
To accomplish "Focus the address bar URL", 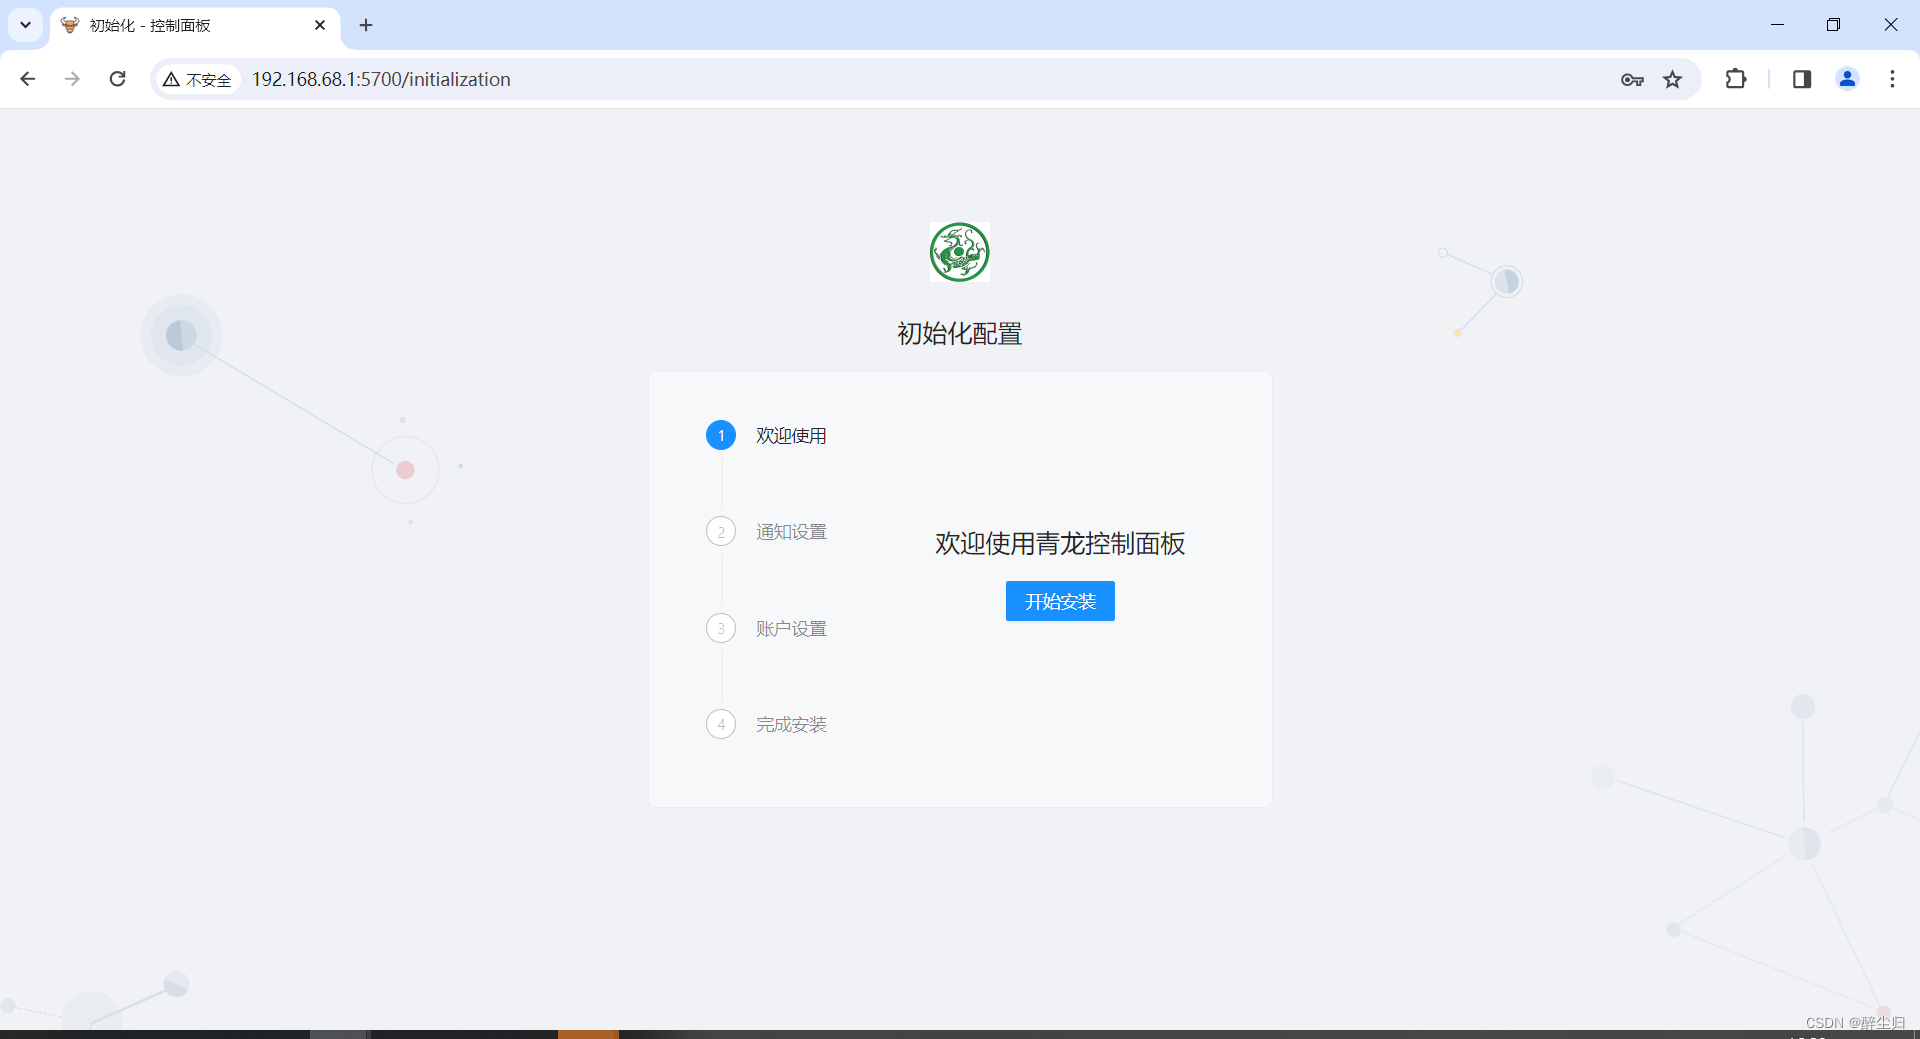I will pyautogui.click(x=381, y=79).
